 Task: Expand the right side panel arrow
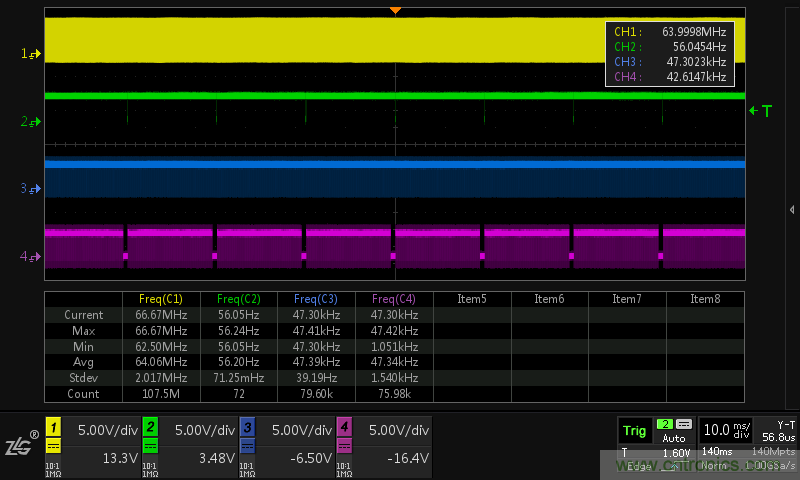tap(792, 209)
